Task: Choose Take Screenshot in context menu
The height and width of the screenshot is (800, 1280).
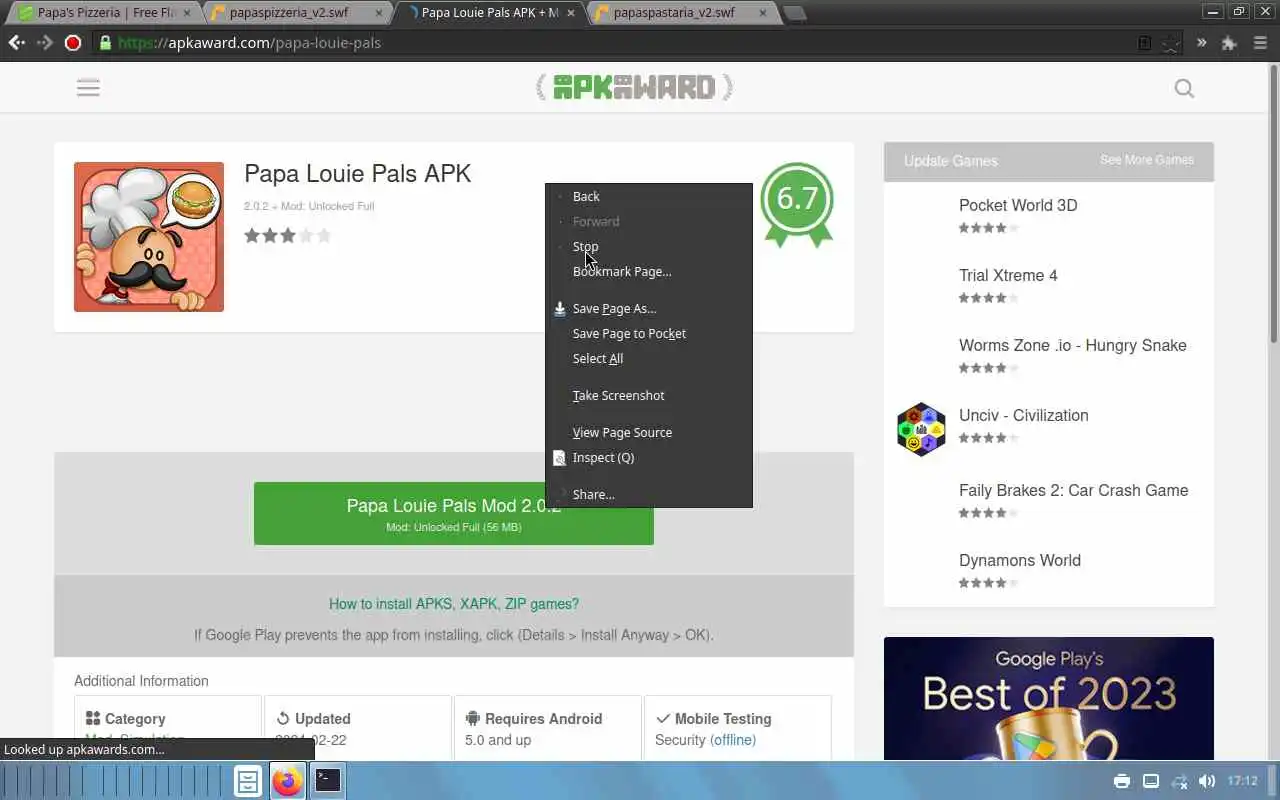Action: click(x=648, y=395)
